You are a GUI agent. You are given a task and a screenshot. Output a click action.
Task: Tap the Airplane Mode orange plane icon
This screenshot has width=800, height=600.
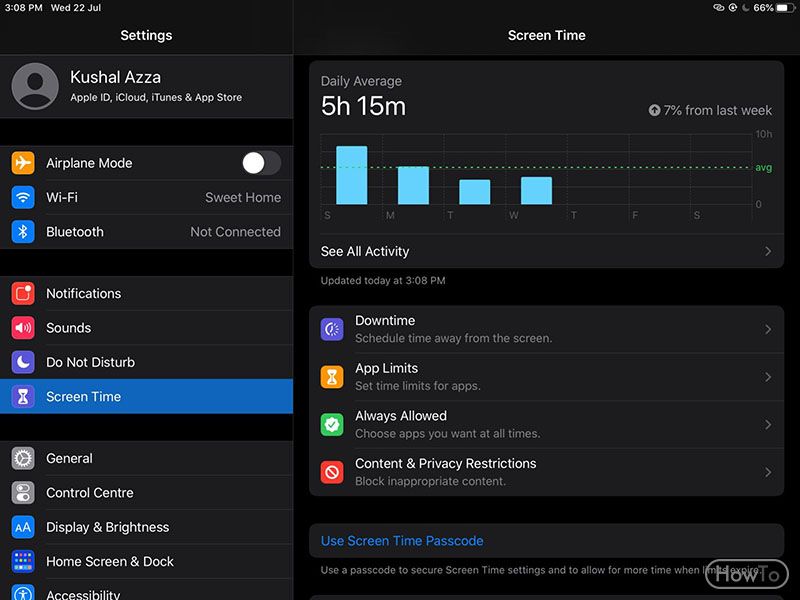click(x=23, y=163)
